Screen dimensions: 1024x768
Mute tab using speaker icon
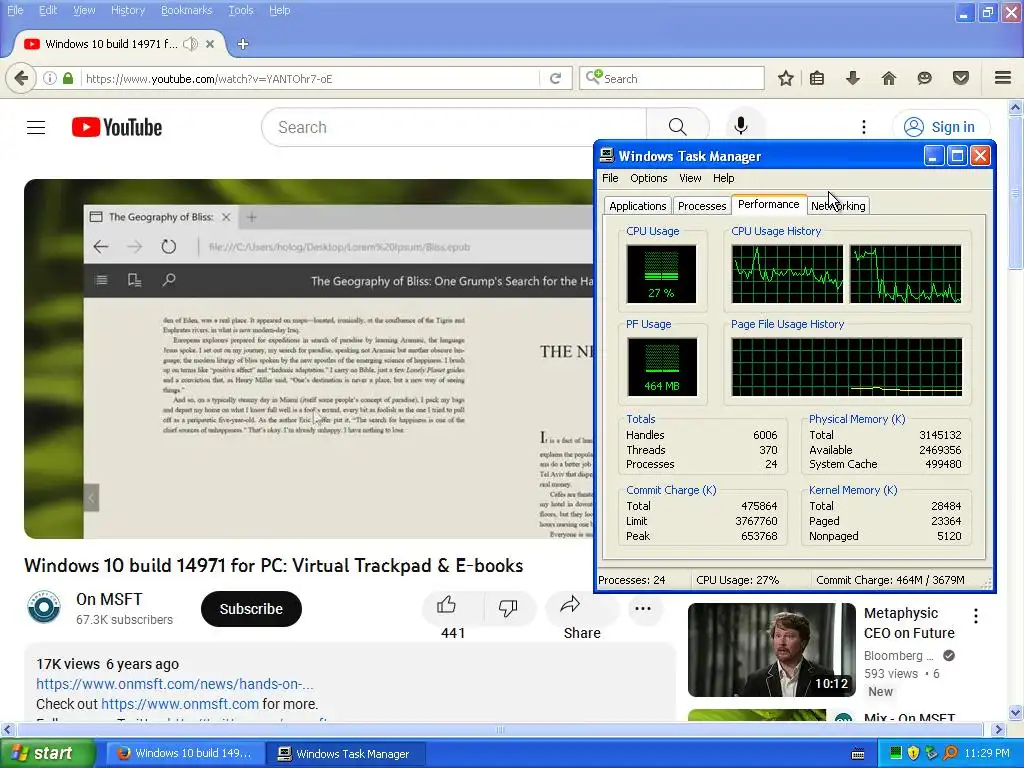190,44
